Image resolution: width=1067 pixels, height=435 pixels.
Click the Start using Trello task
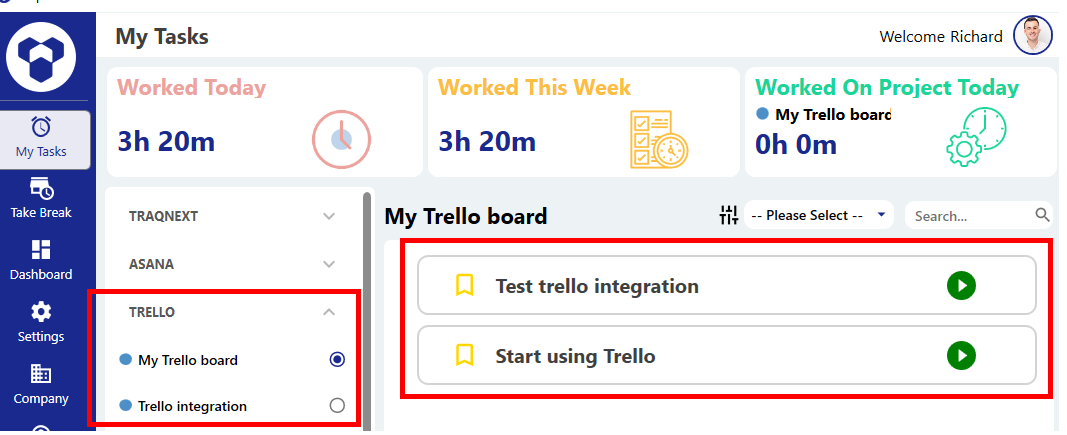point(575,355)
